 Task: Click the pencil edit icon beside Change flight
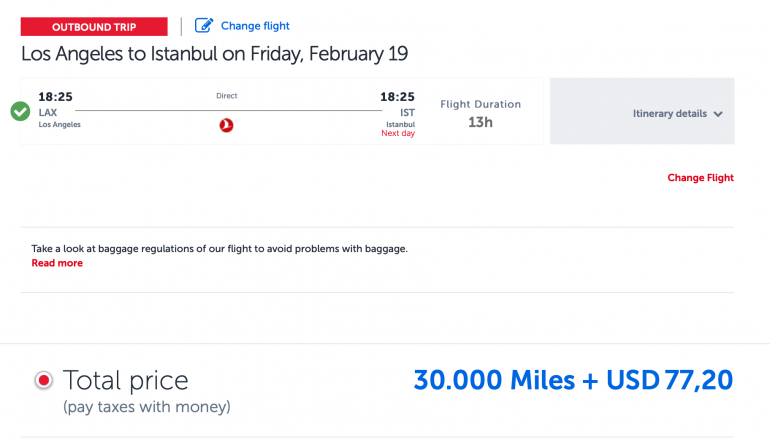[204, 26]
